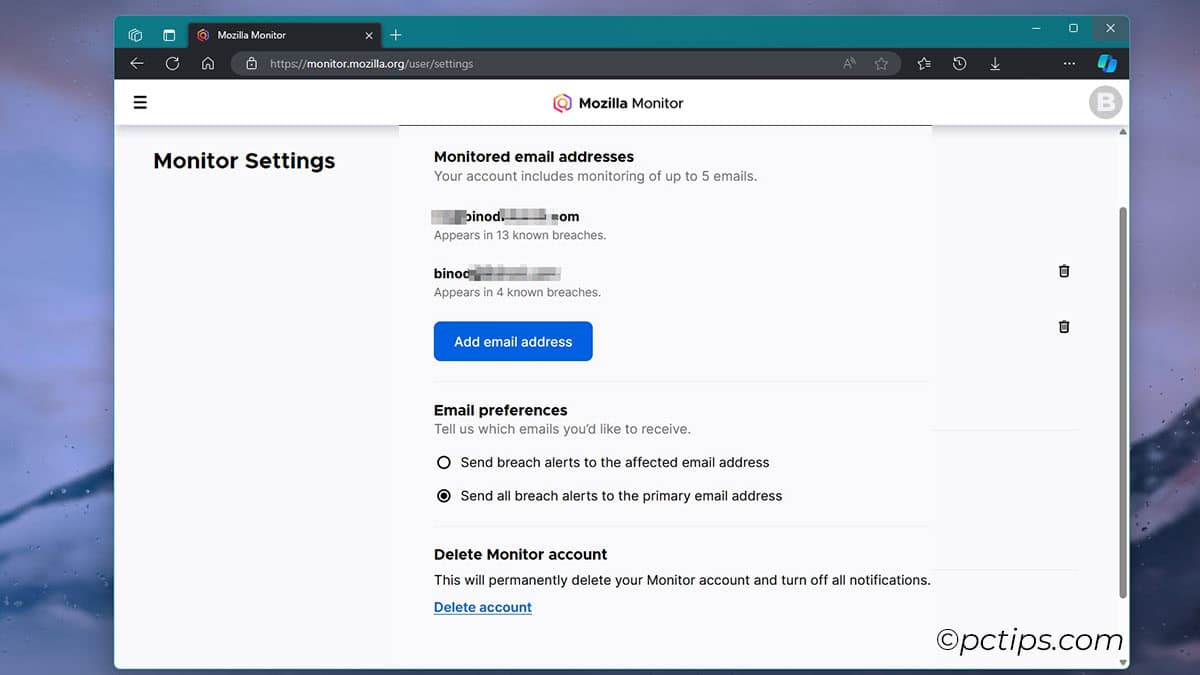Click the second monitored email address
1200x675 pixels.
coord(497,273)
